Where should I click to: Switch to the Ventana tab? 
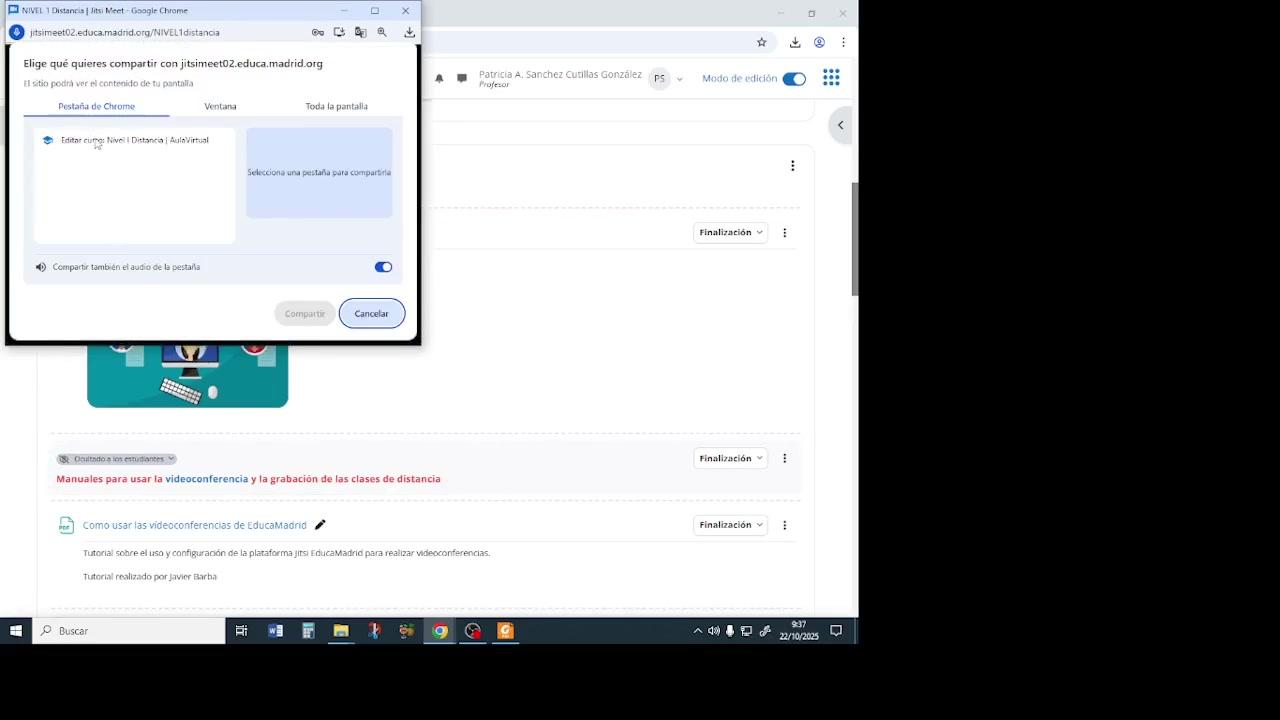(x=220, y=106)
